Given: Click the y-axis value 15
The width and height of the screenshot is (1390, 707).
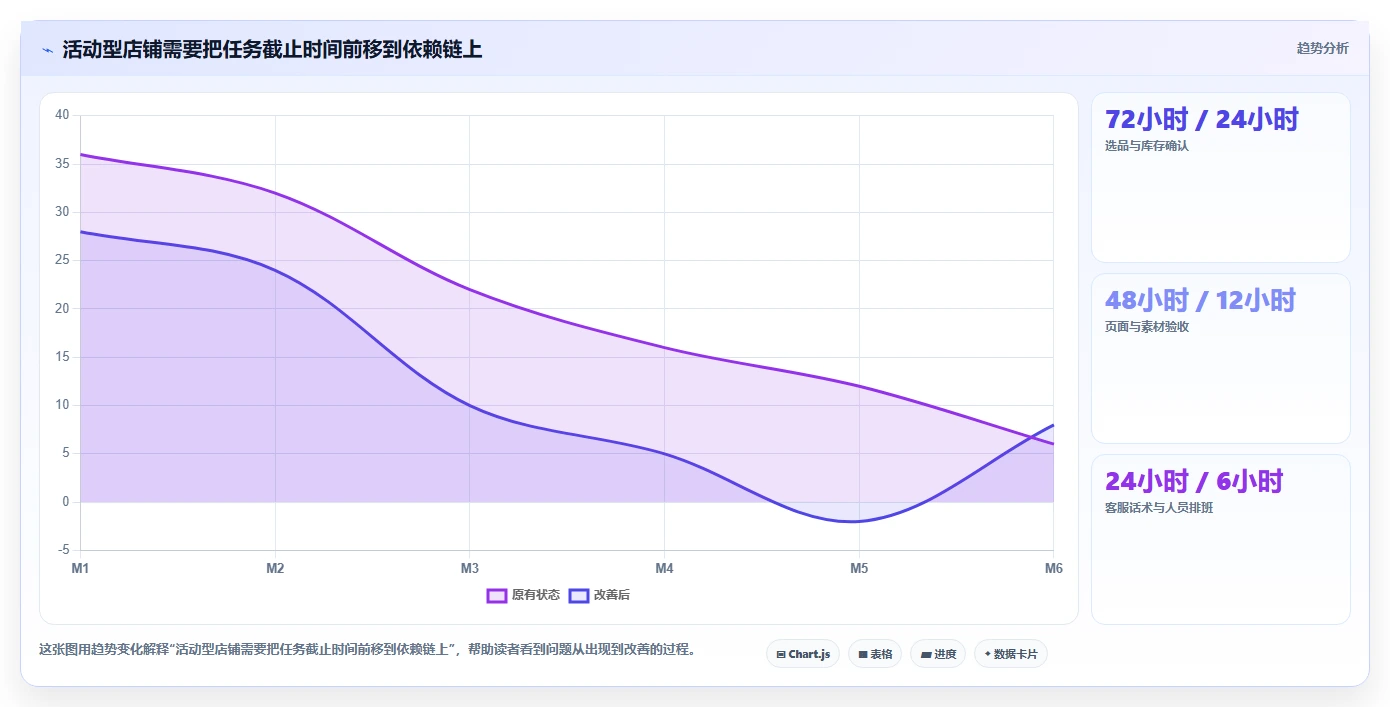Looking at the screenshot, I should pos(62,357).
